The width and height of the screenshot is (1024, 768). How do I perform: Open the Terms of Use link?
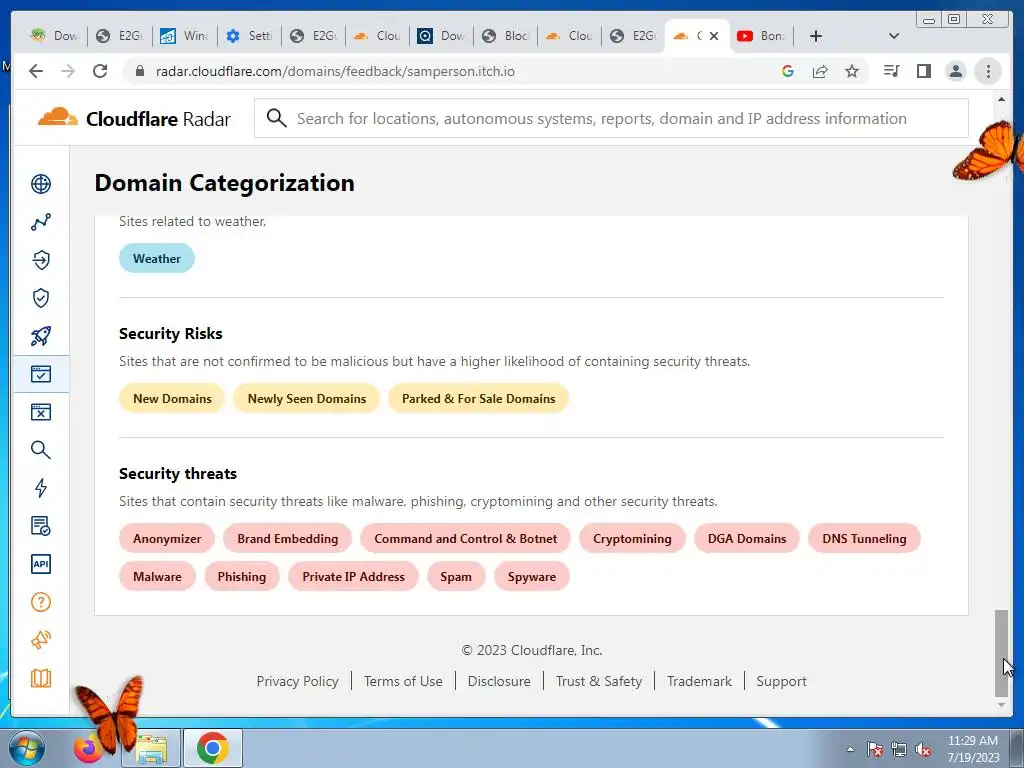coord(403,681)
